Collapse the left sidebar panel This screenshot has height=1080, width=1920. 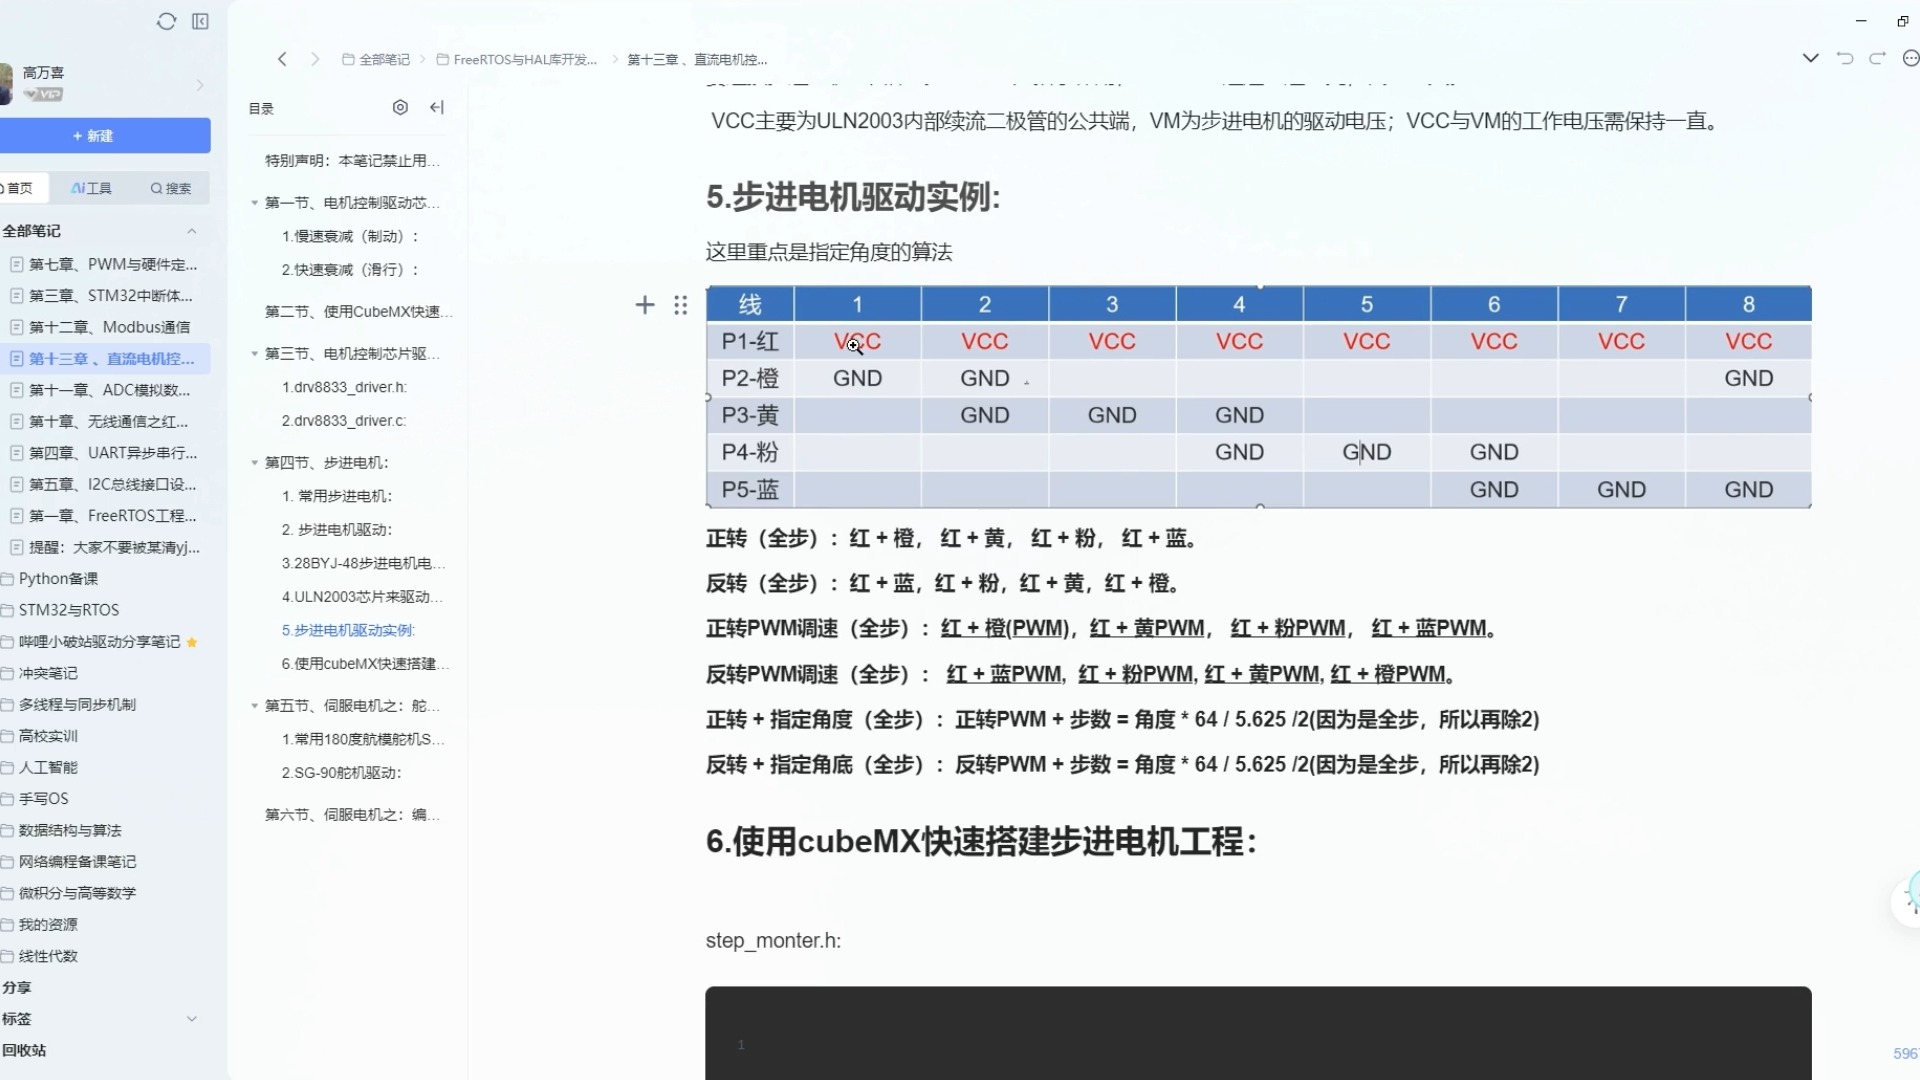click(x=201, y=21)
